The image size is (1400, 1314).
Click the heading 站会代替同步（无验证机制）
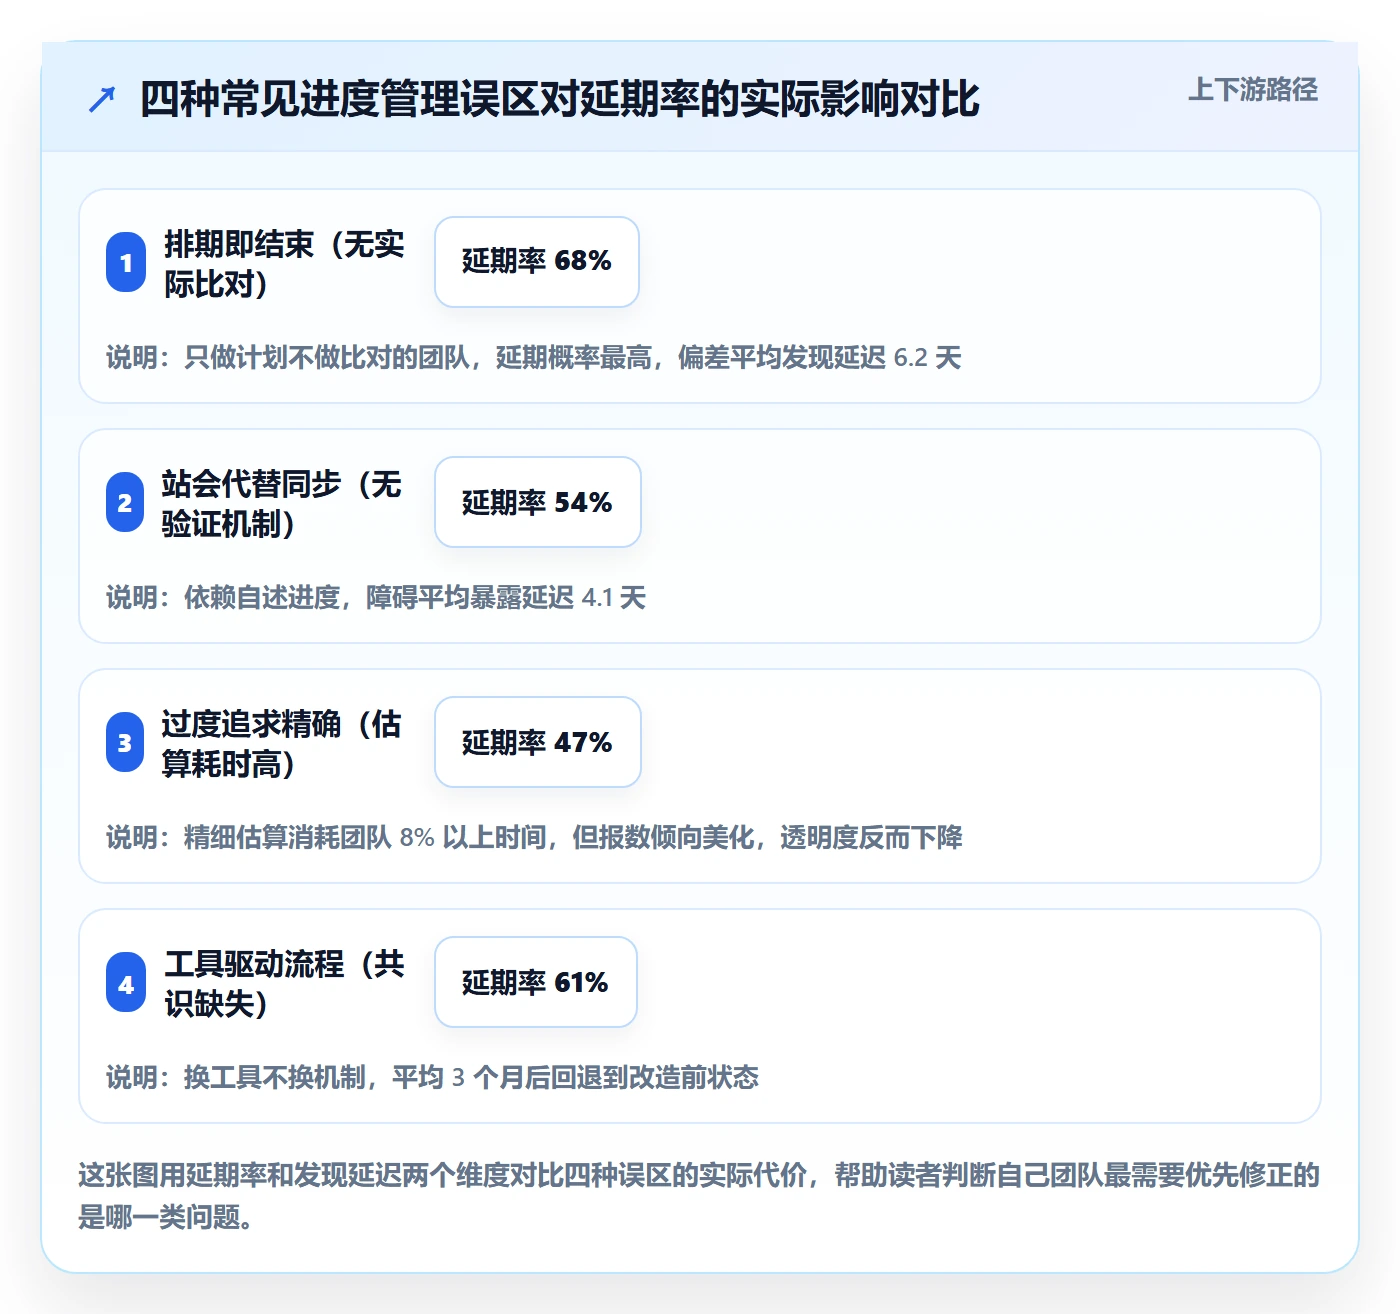(x=282, y=503)
